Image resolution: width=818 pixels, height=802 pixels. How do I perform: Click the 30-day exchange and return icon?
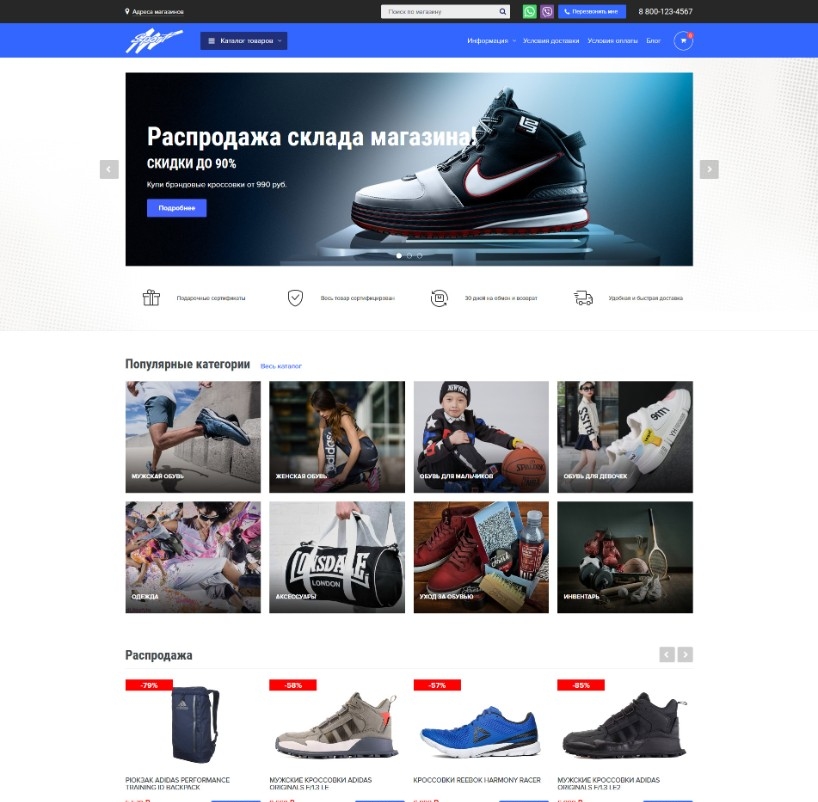pyautogui.click(x=439, y=298)
